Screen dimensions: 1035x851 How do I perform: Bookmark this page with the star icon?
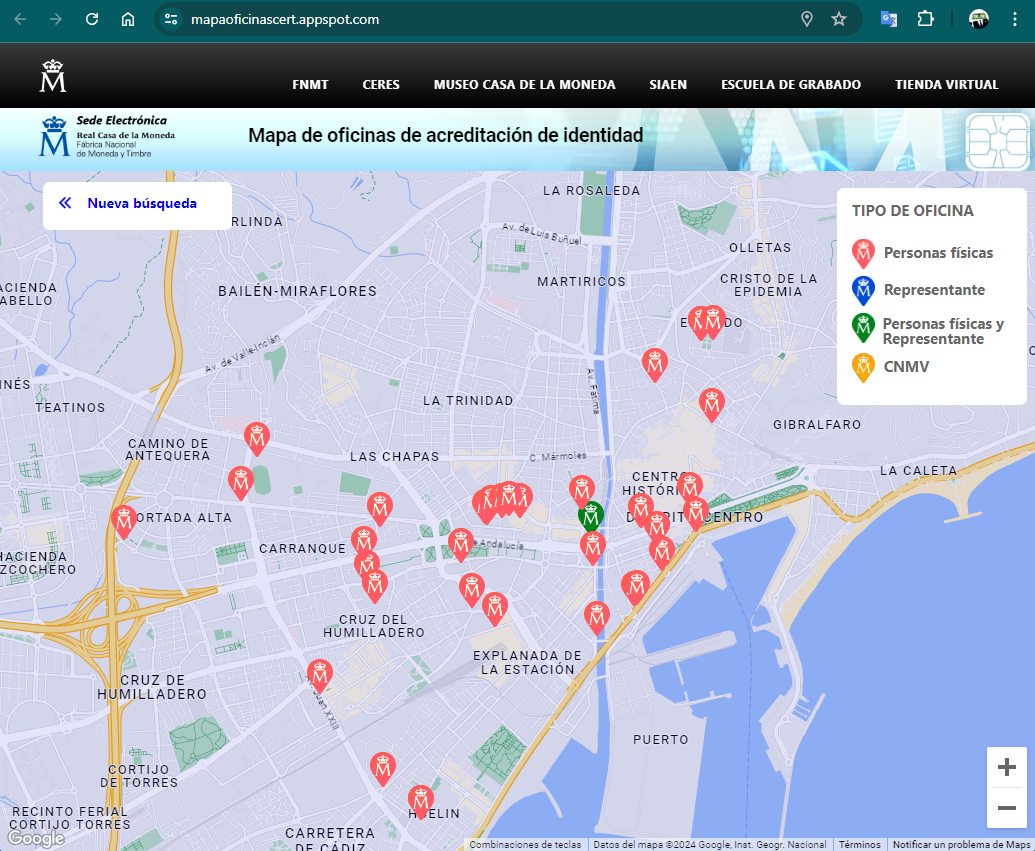(x=839, y=19)
